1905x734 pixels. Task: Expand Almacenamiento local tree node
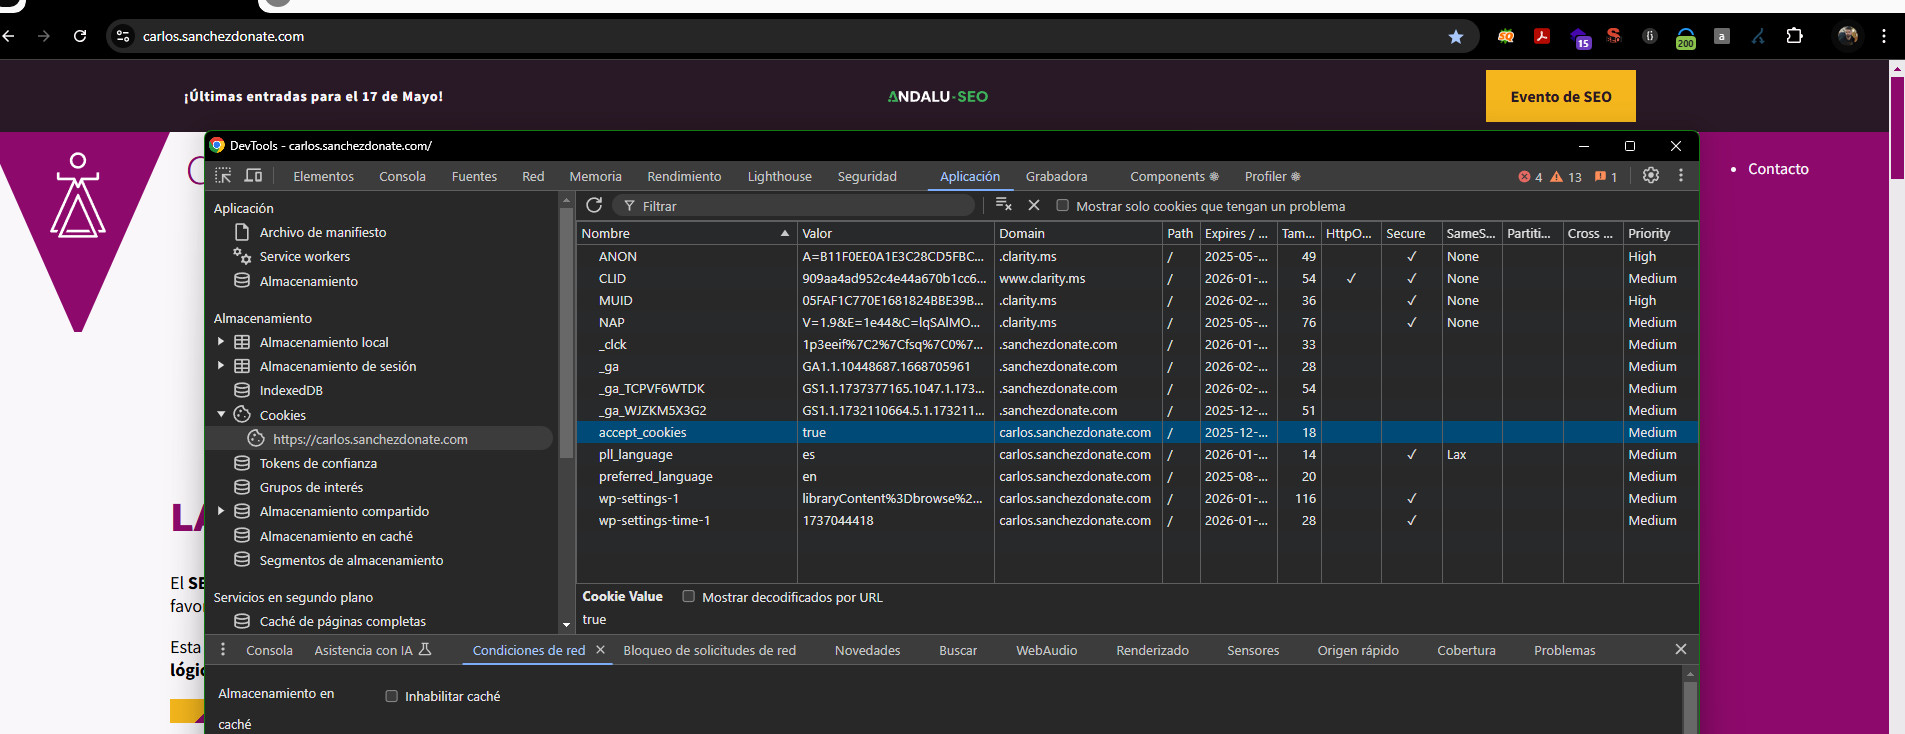pos(221,342)
